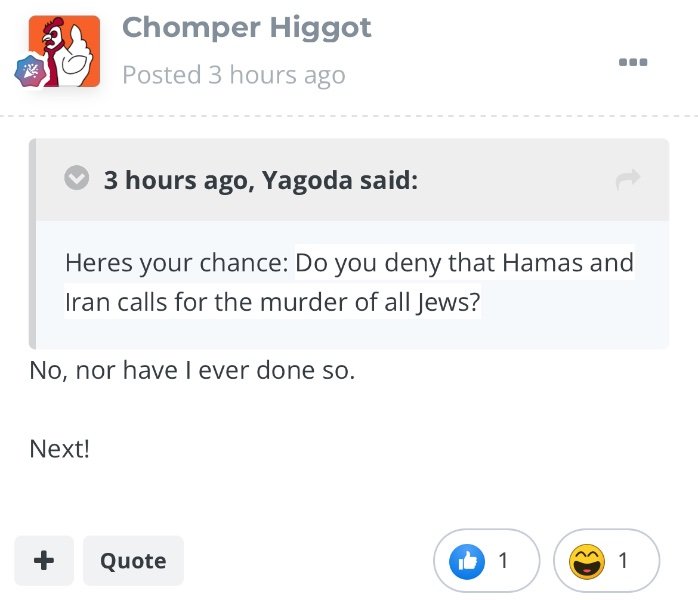Click the laughing emoji reaction icon
The width and height of the screenshot is (698, 600).
coord(586,561)
